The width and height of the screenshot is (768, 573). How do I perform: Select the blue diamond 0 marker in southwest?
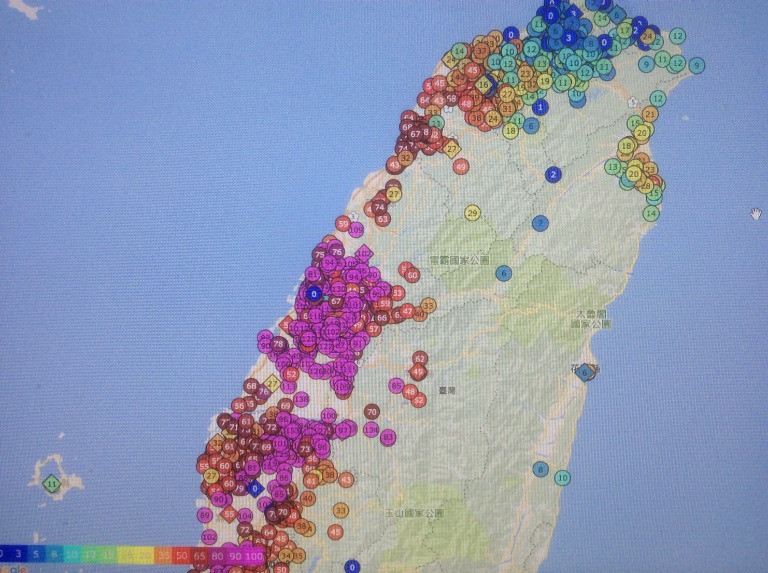(255, 488)
